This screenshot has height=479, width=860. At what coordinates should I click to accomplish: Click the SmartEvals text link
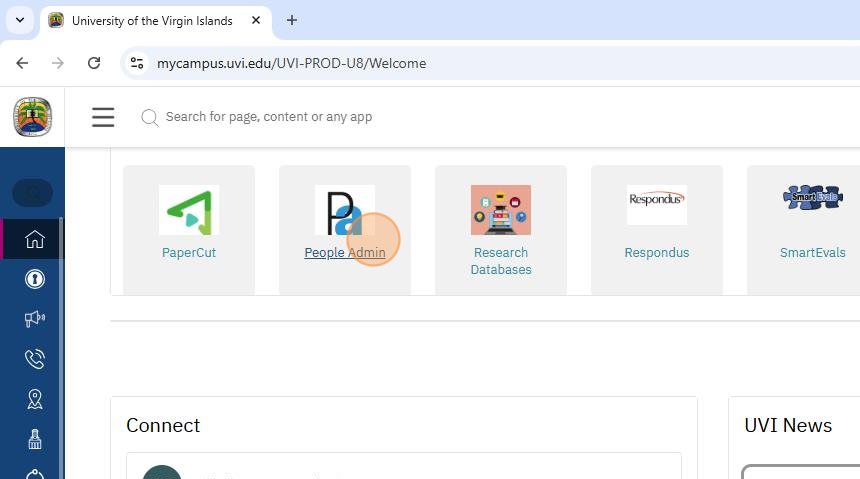812,253
